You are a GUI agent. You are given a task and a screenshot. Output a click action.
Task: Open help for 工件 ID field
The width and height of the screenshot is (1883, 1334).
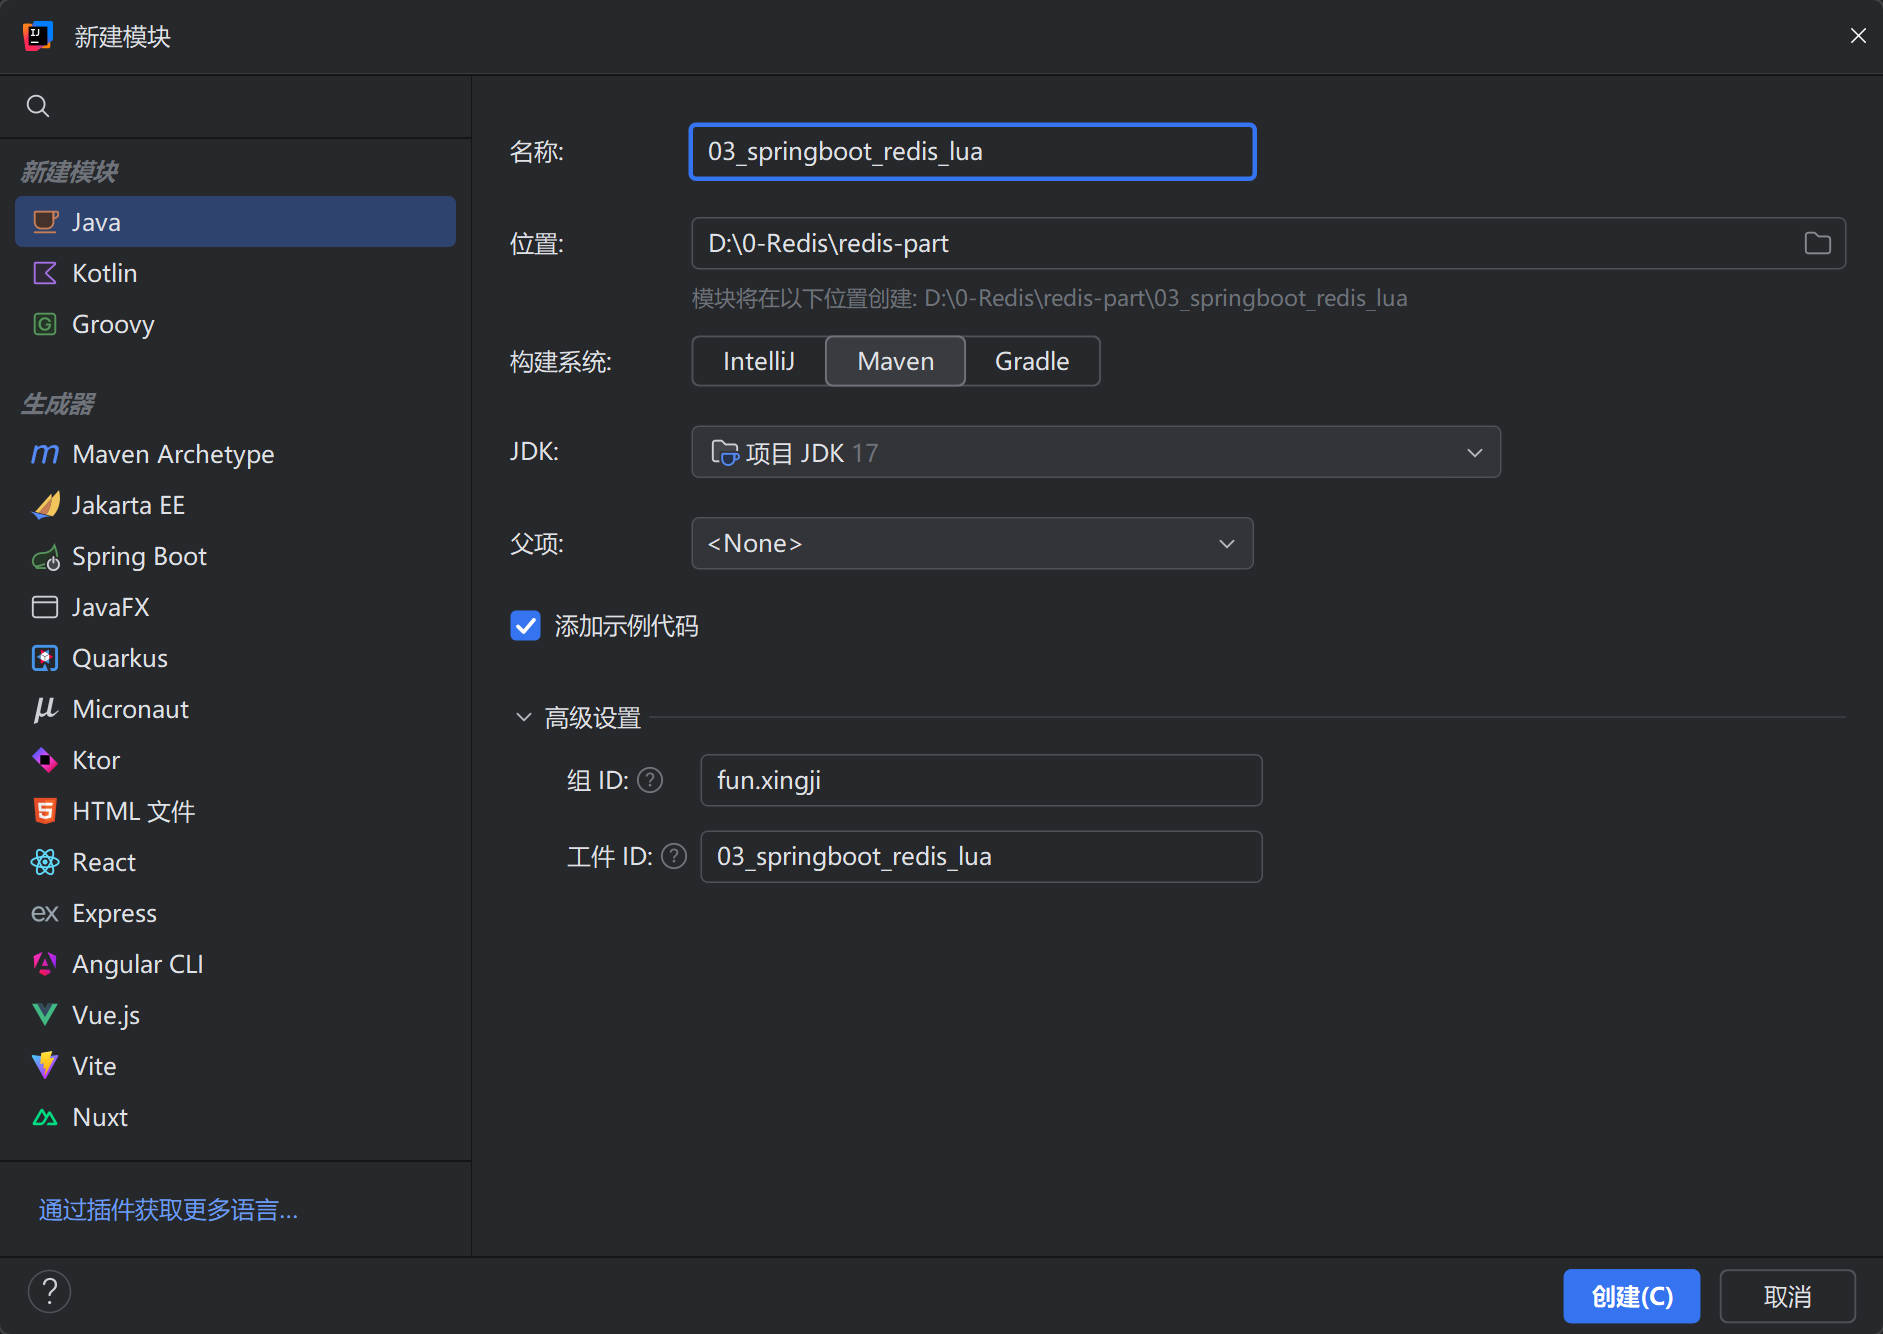[x=674, y=857]
